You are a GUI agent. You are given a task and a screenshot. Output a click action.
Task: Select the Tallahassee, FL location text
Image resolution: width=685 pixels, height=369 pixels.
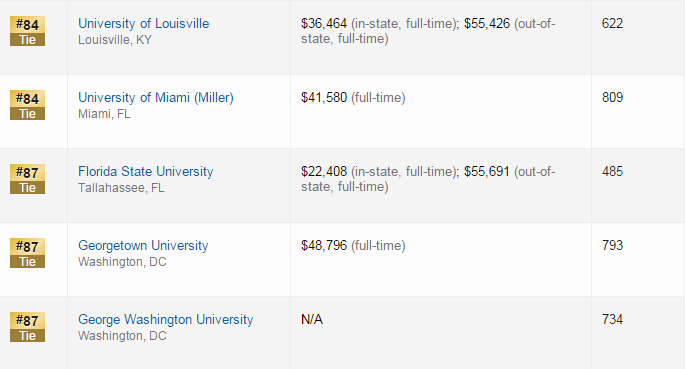click(x=121, y=188)
